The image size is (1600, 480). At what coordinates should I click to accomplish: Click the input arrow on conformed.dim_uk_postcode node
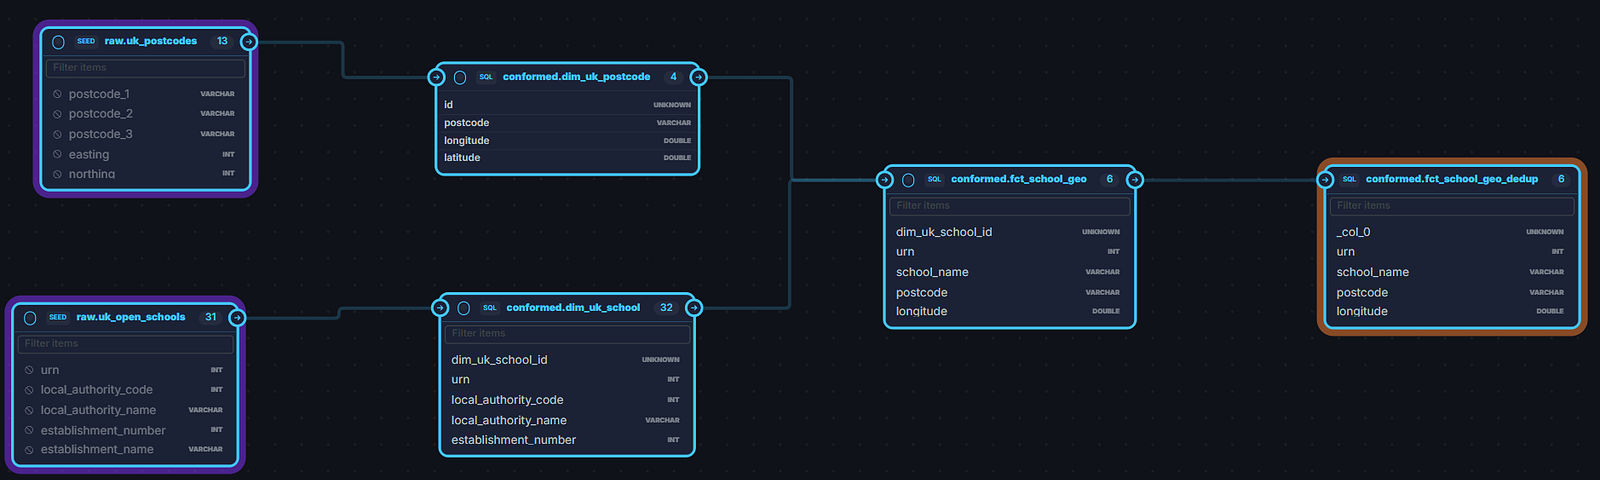tap(436, 77)
